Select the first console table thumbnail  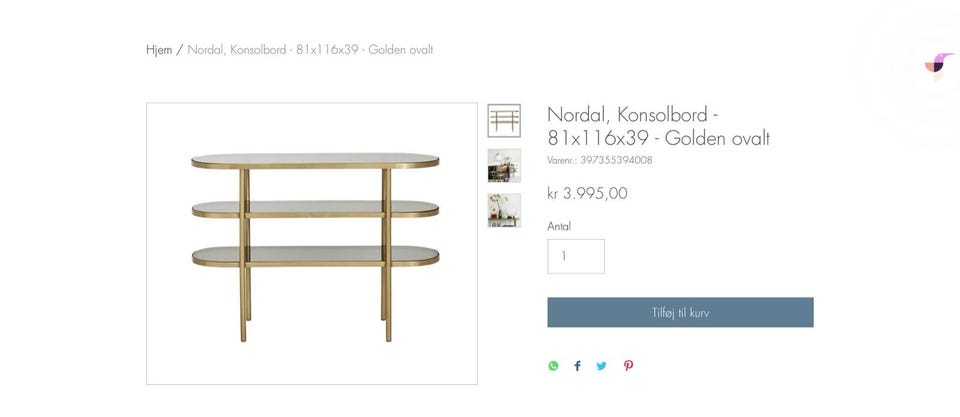coord(504,120)
